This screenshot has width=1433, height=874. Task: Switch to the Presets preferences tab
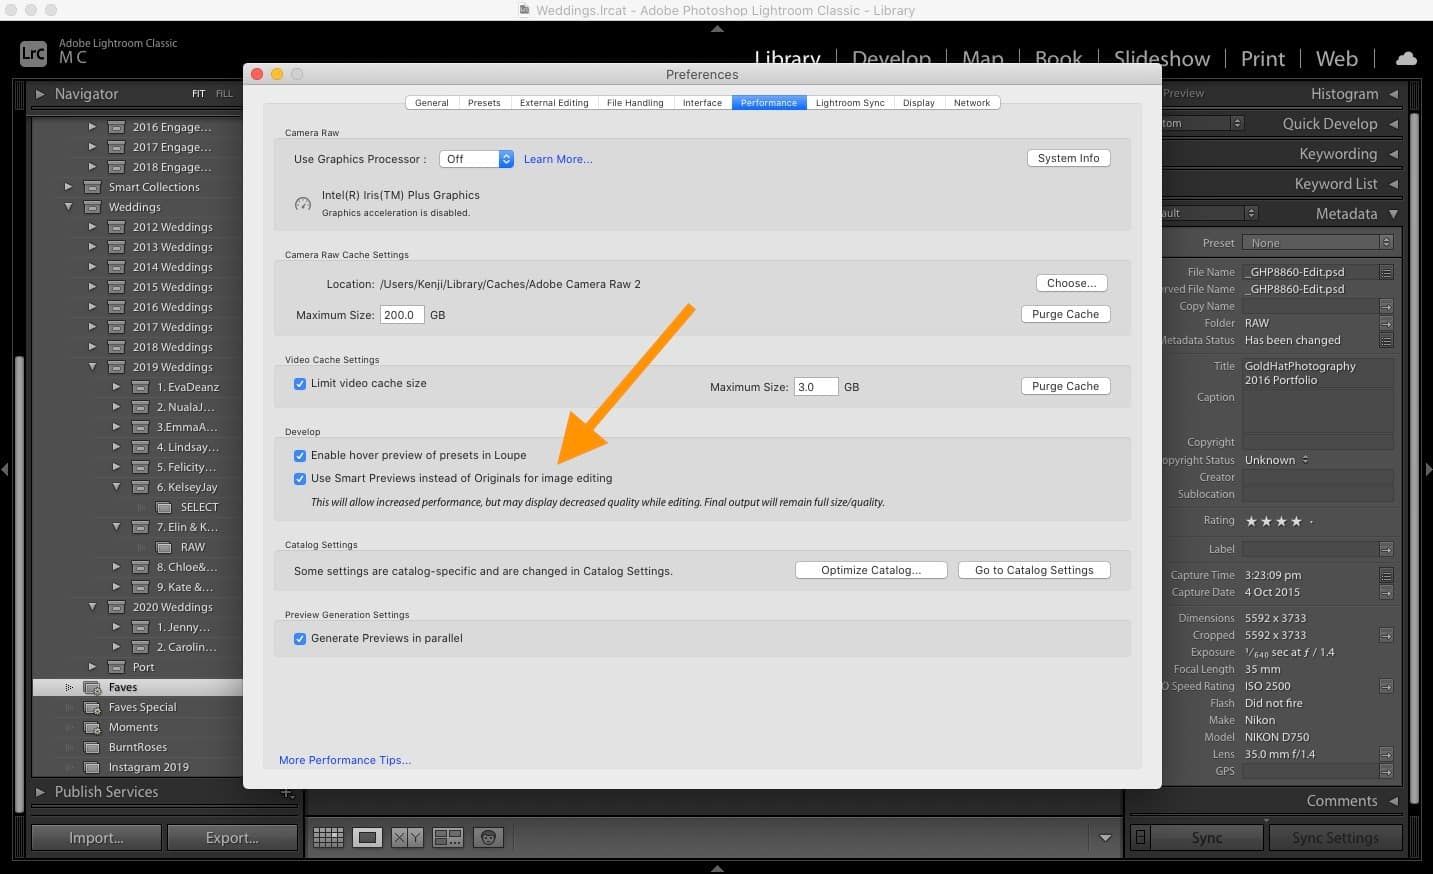pos(484,103)
